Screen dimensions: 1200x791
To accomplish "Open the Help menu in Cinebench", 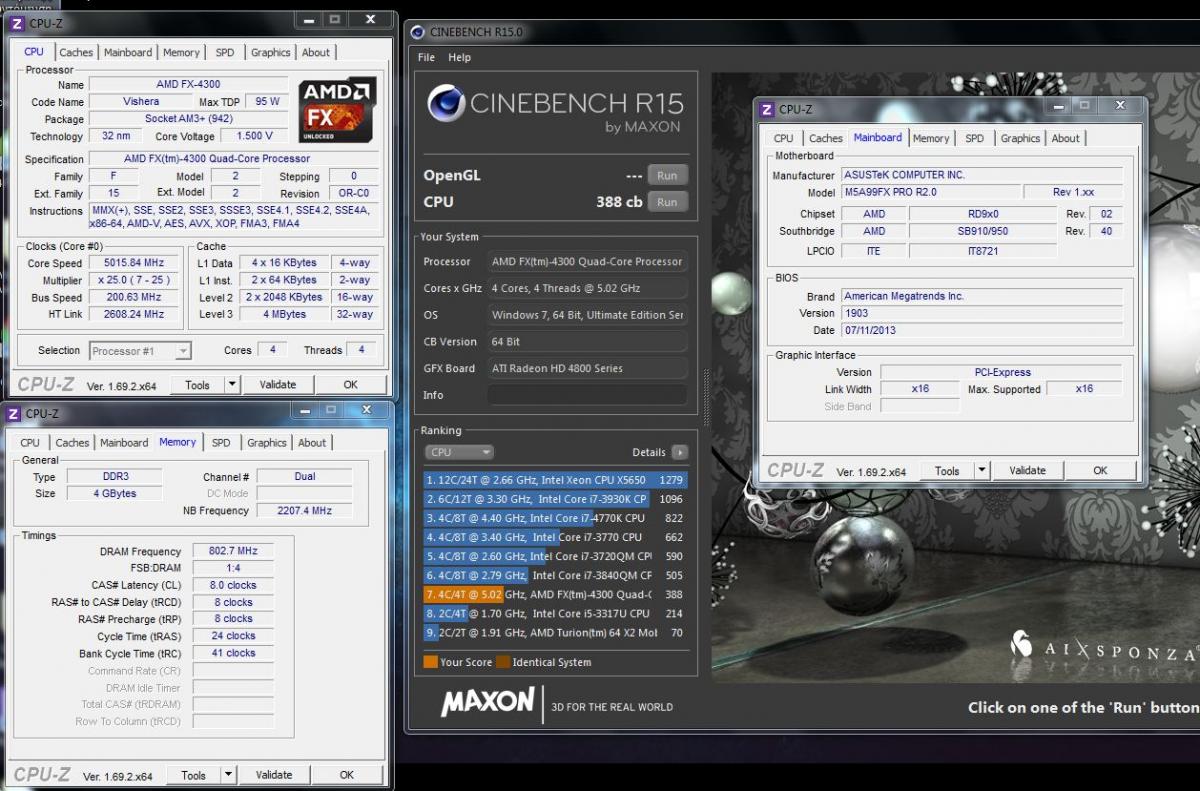I will pos(459,57).
